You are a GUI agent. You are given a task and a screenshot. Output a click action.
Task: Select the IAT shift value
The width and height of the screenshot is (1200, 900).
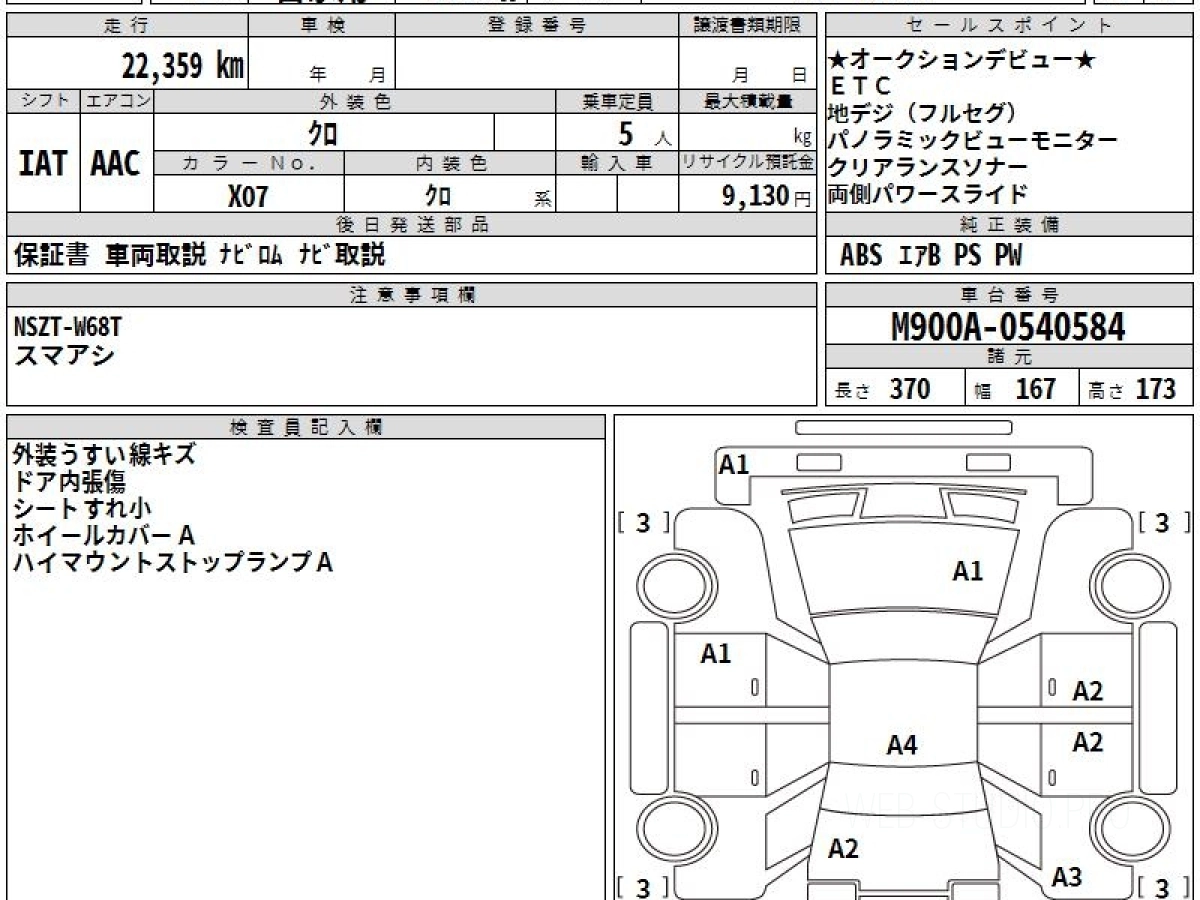(43, 163)
